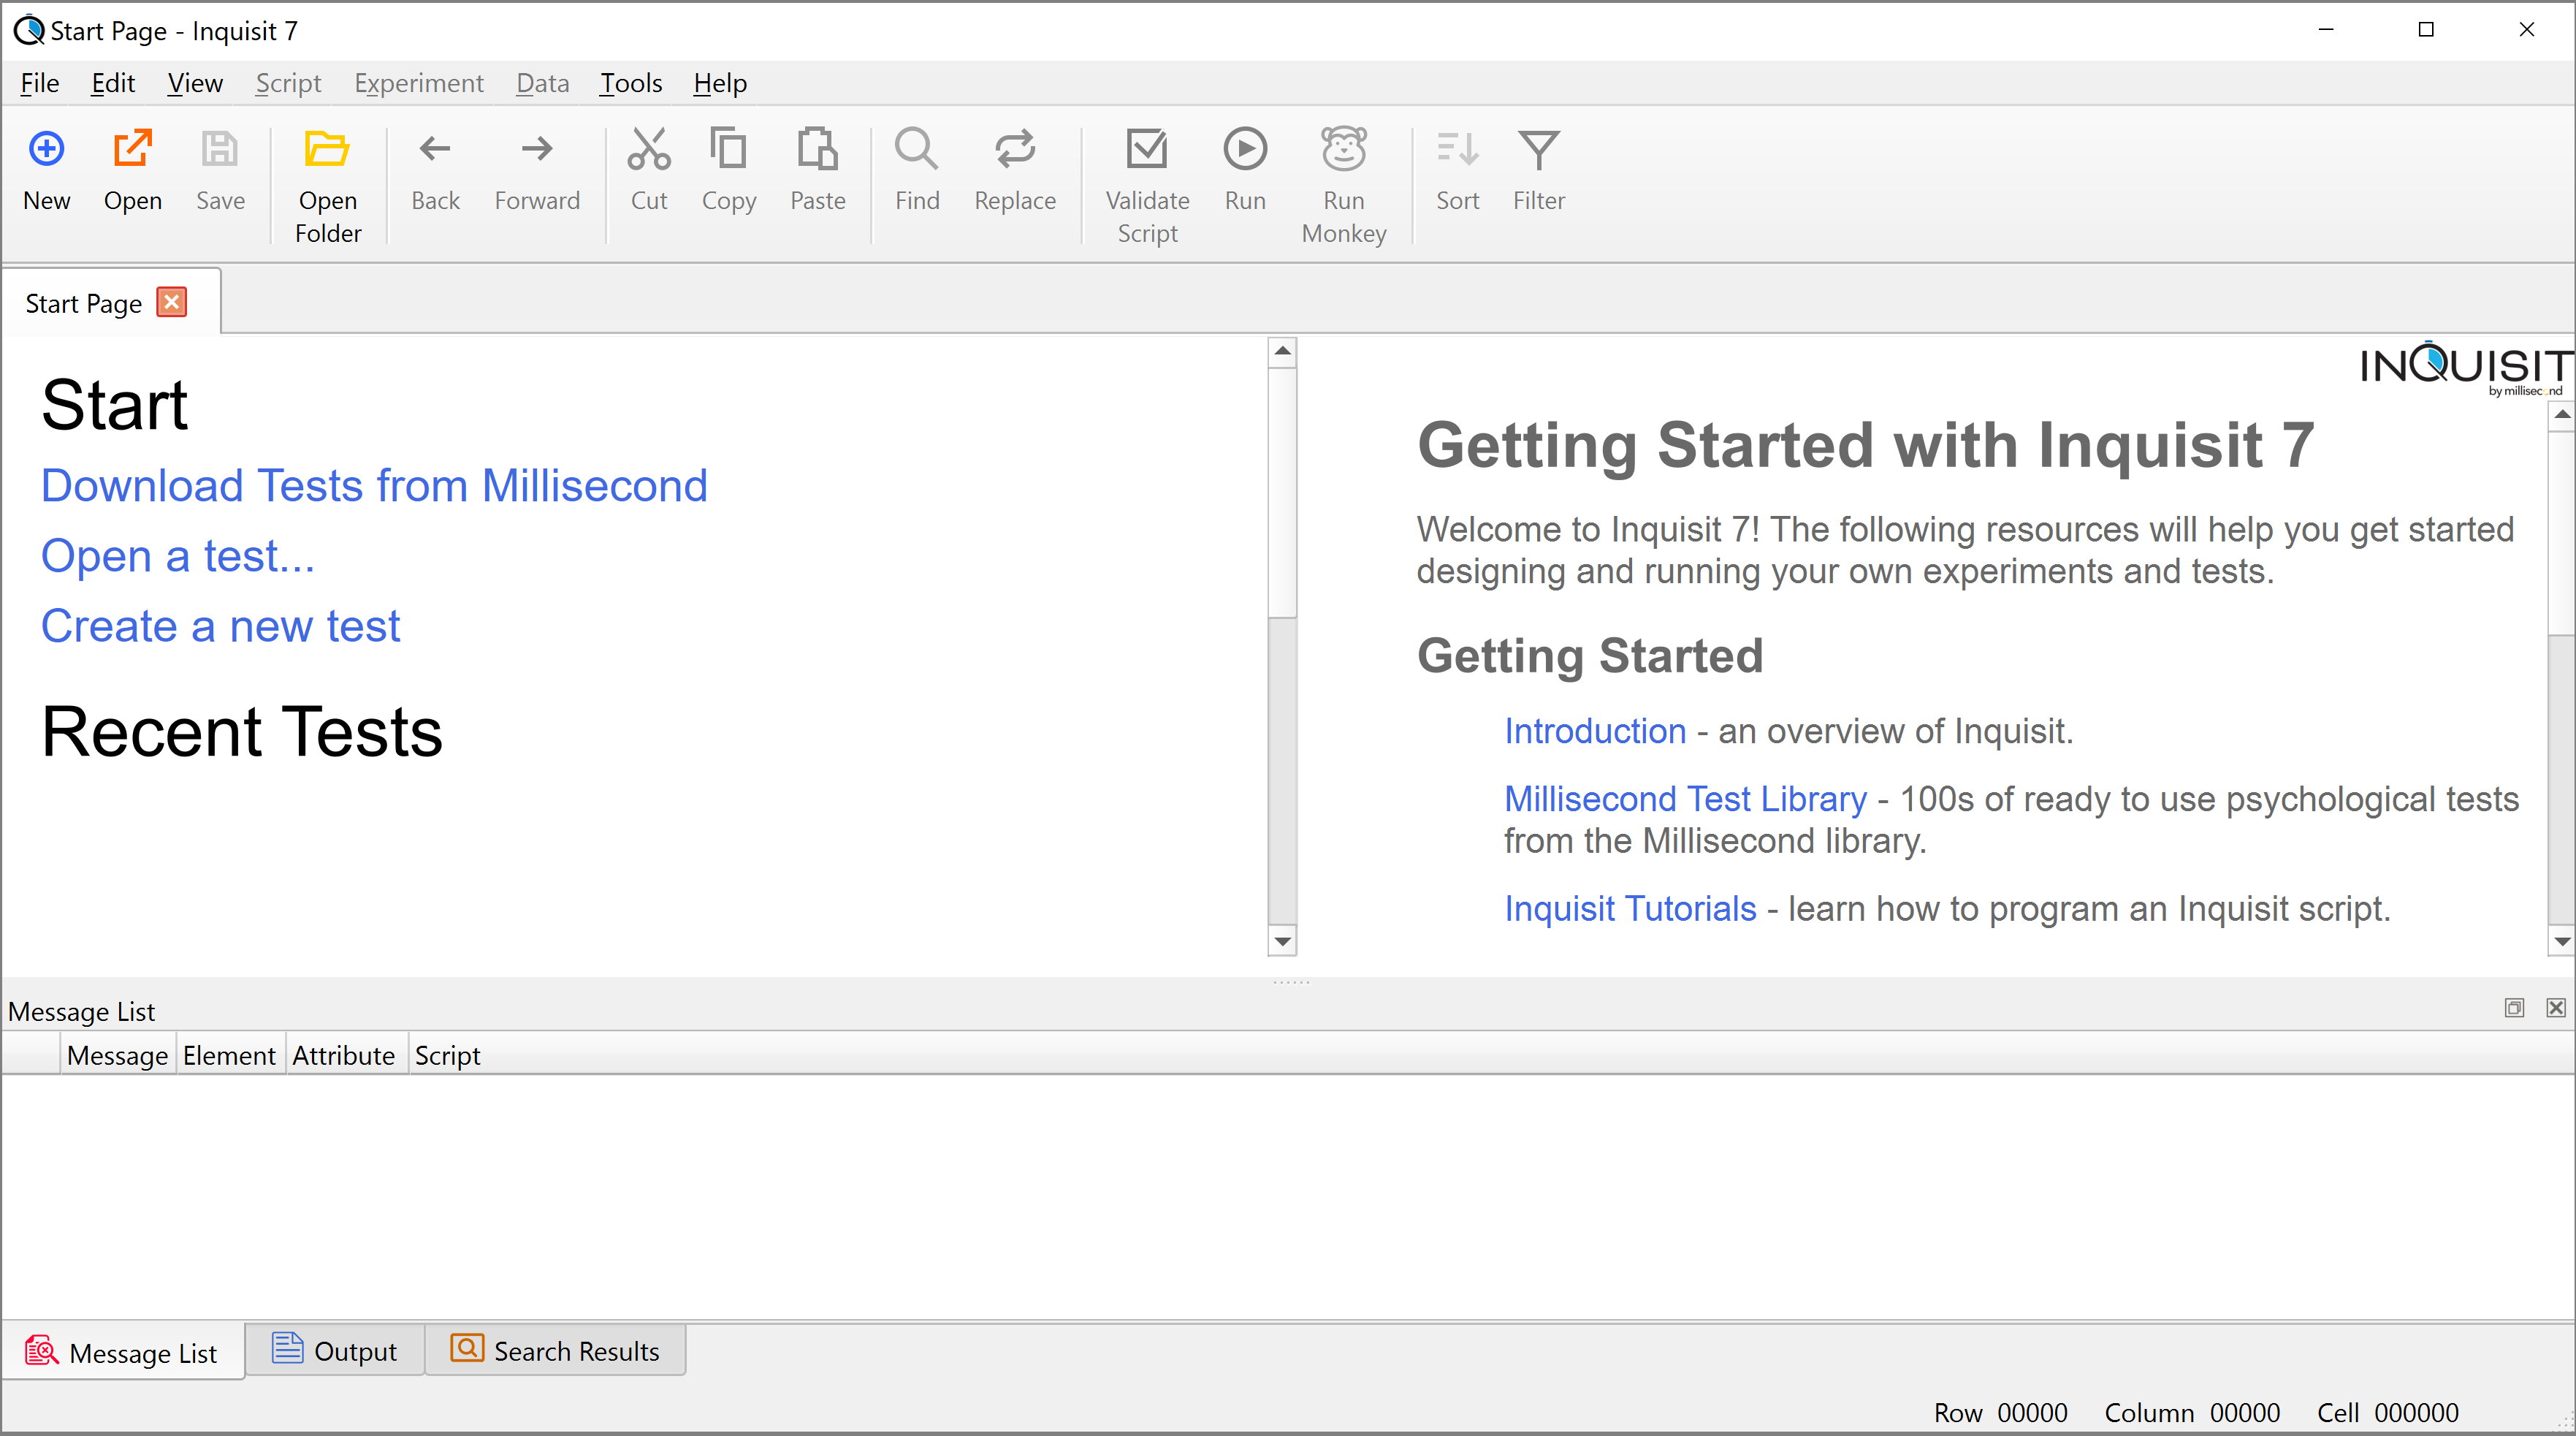This screenshot has width=2576, height=1436.
Task: Click start pane scrollbar down arrow
Action: coord(1282,941)
